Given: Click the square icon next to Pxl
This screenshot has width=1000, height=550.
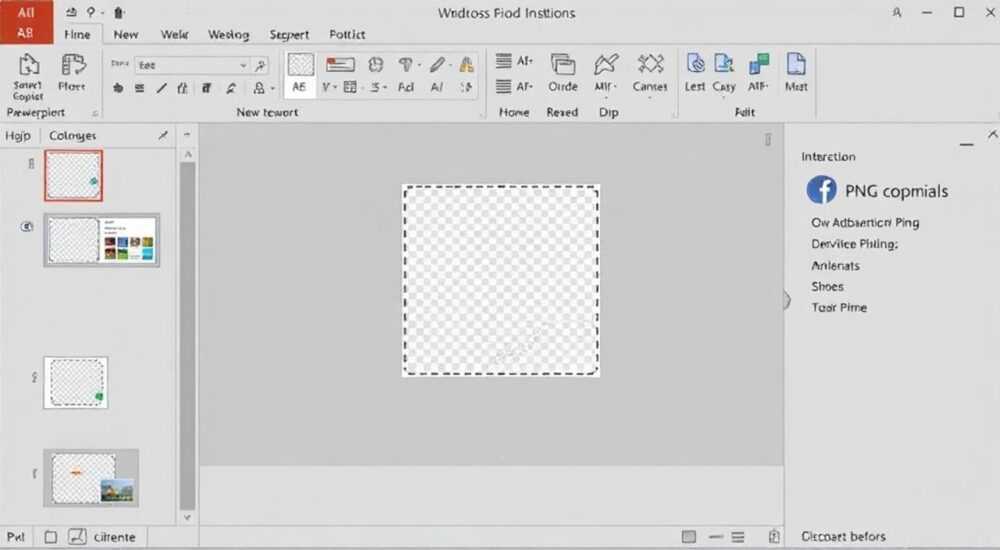Looking at the screenshot, I should pyautogui.click(x=50, y=537).
